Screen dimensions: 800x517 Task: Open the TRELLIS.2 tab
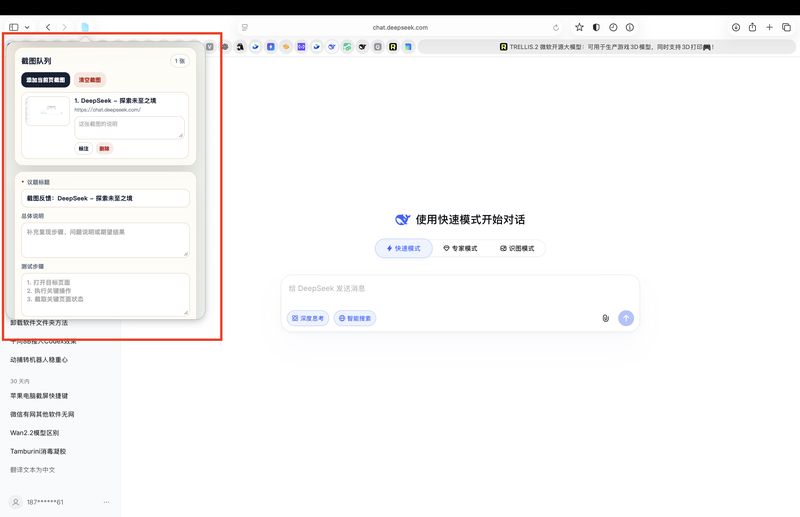607,46
